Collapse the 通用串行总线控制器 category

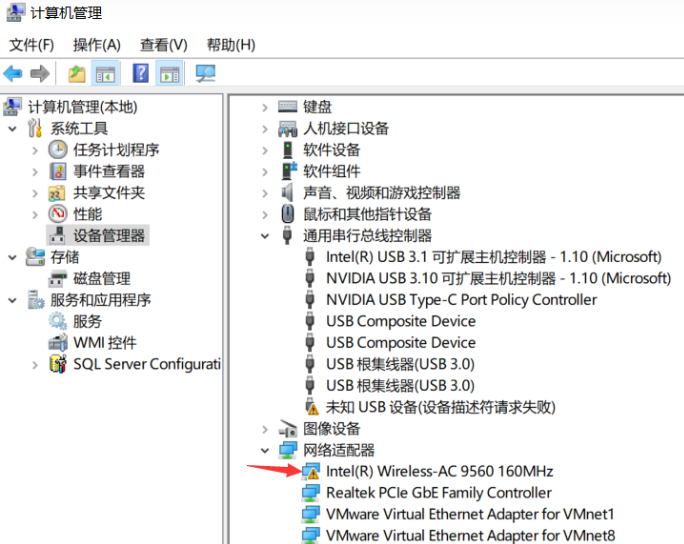click(265, 236)
